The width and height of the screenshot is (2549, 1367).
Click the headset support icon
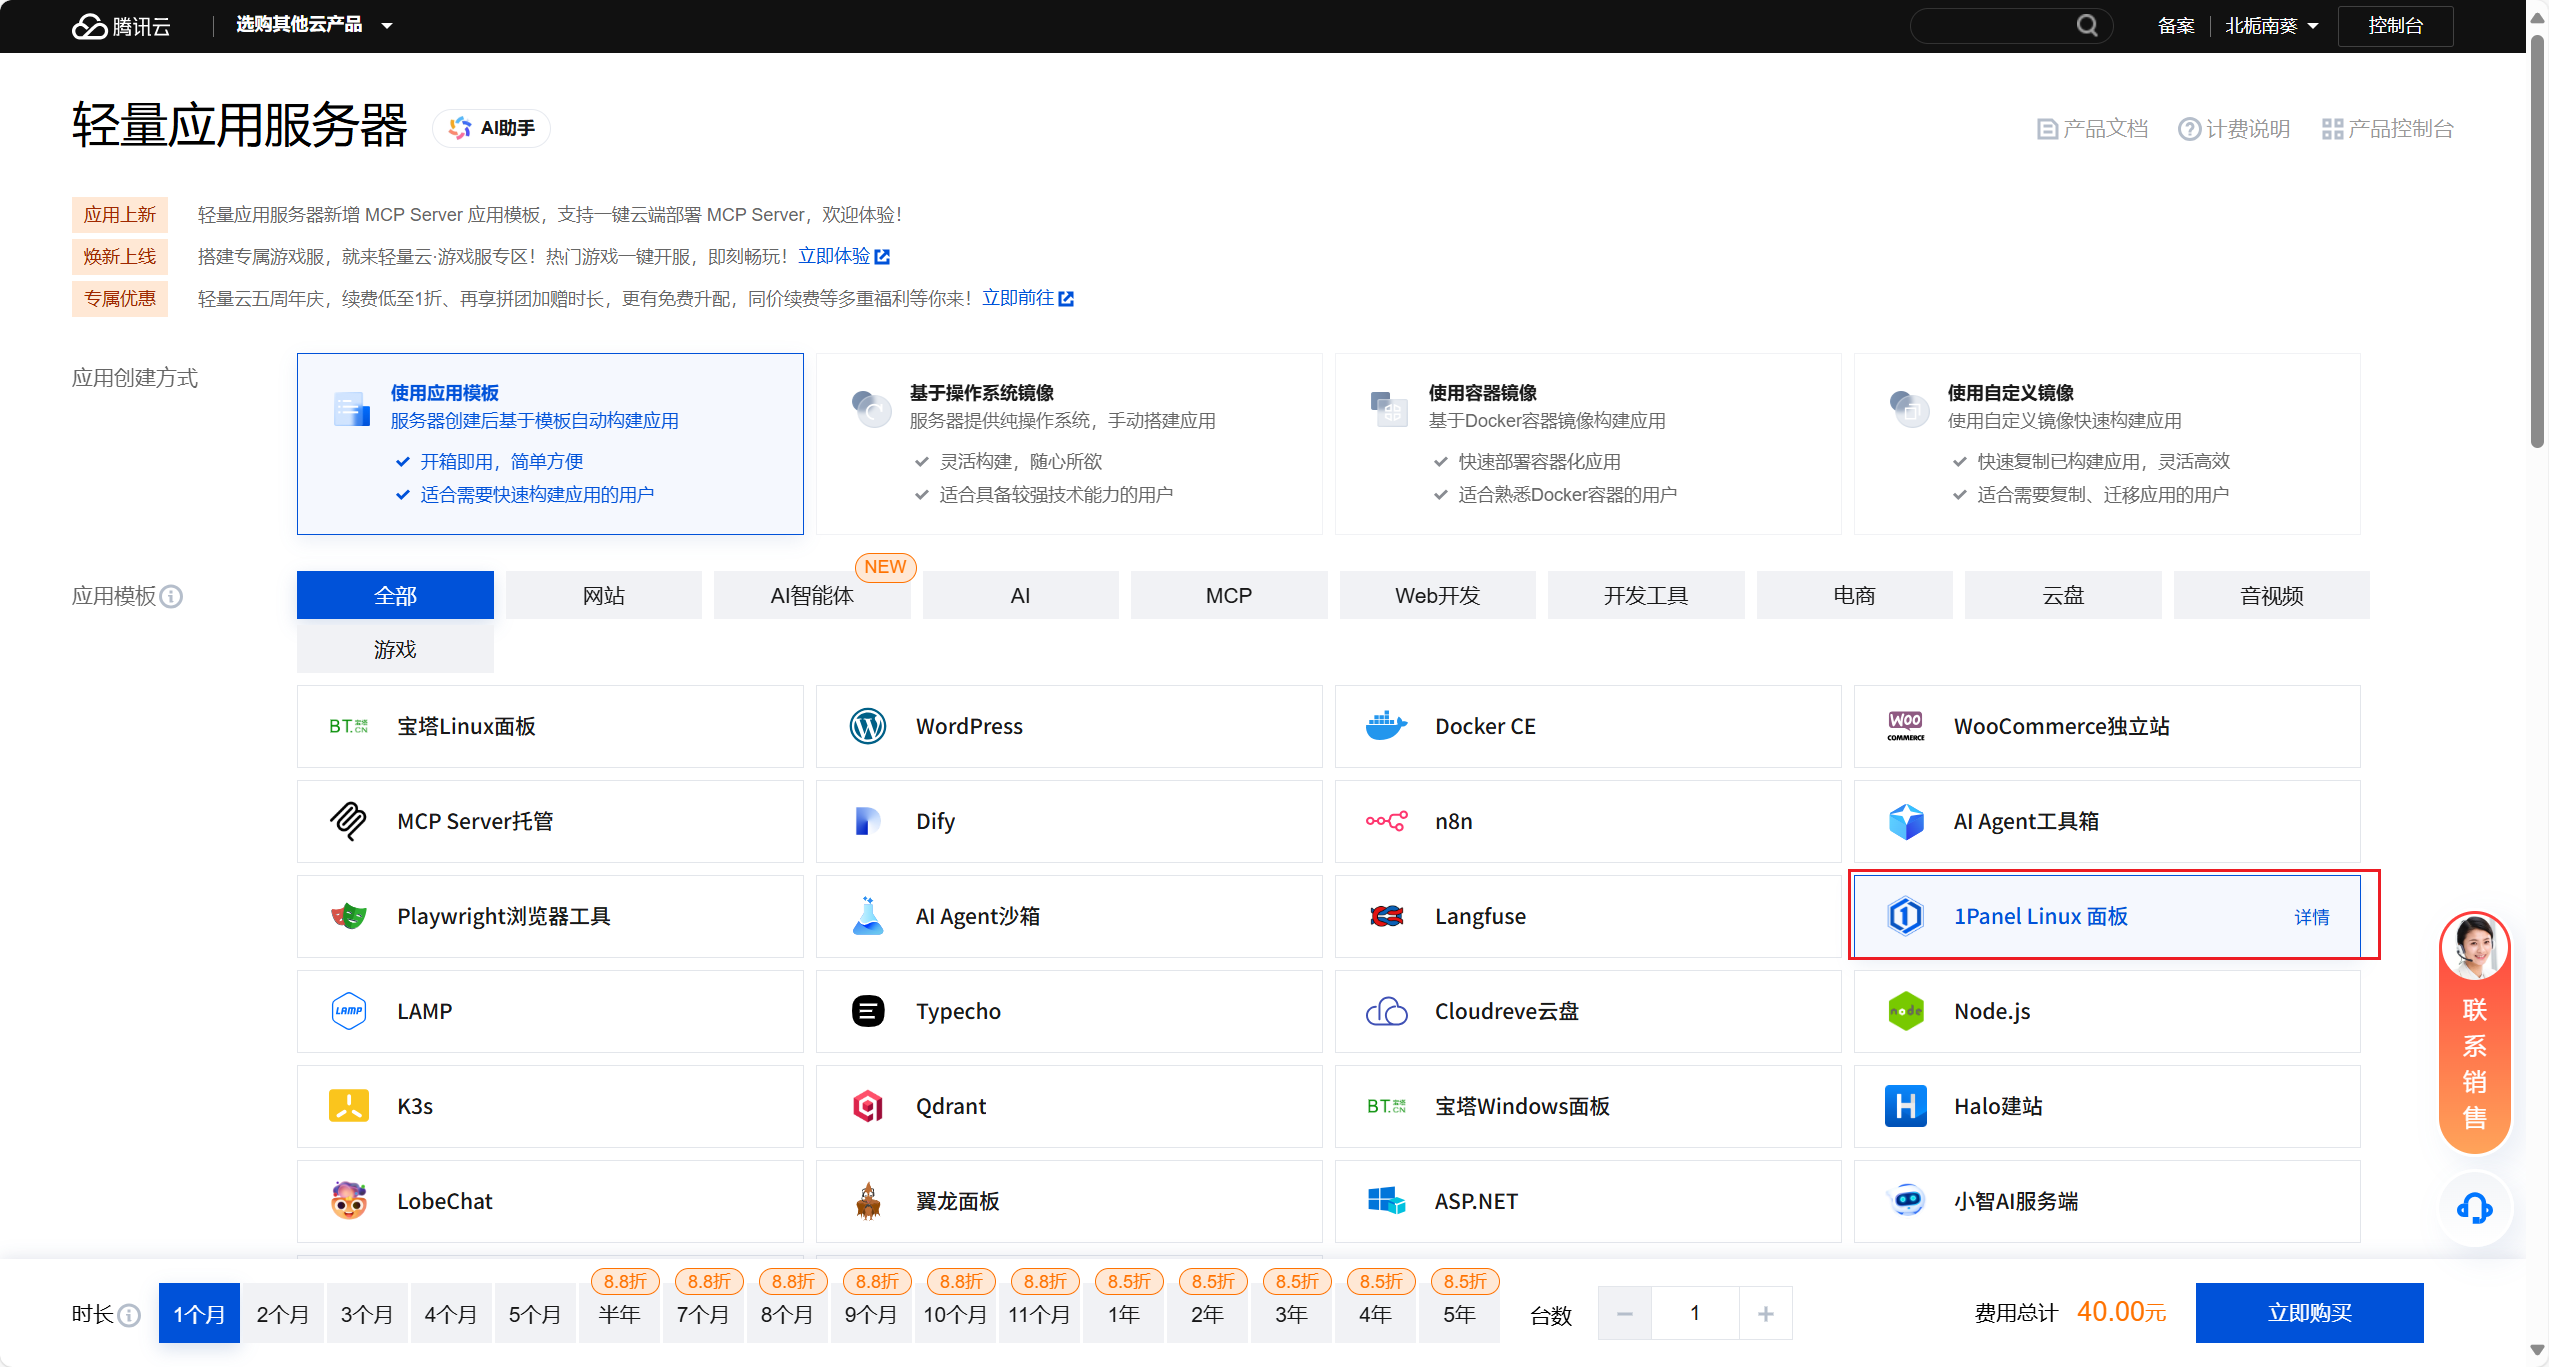[x=2474, y=1209]
